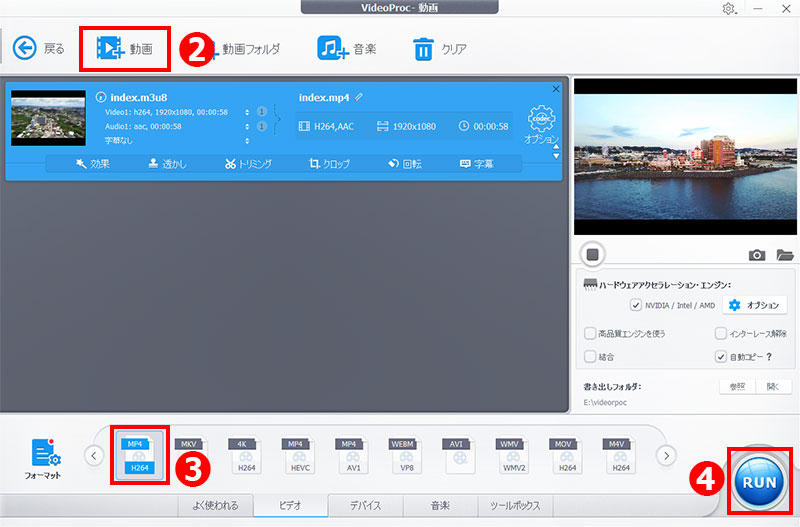Rename output index.mp4 with pencil icon
Viewport: 800px width, 527px height.
tap(359, 97)
